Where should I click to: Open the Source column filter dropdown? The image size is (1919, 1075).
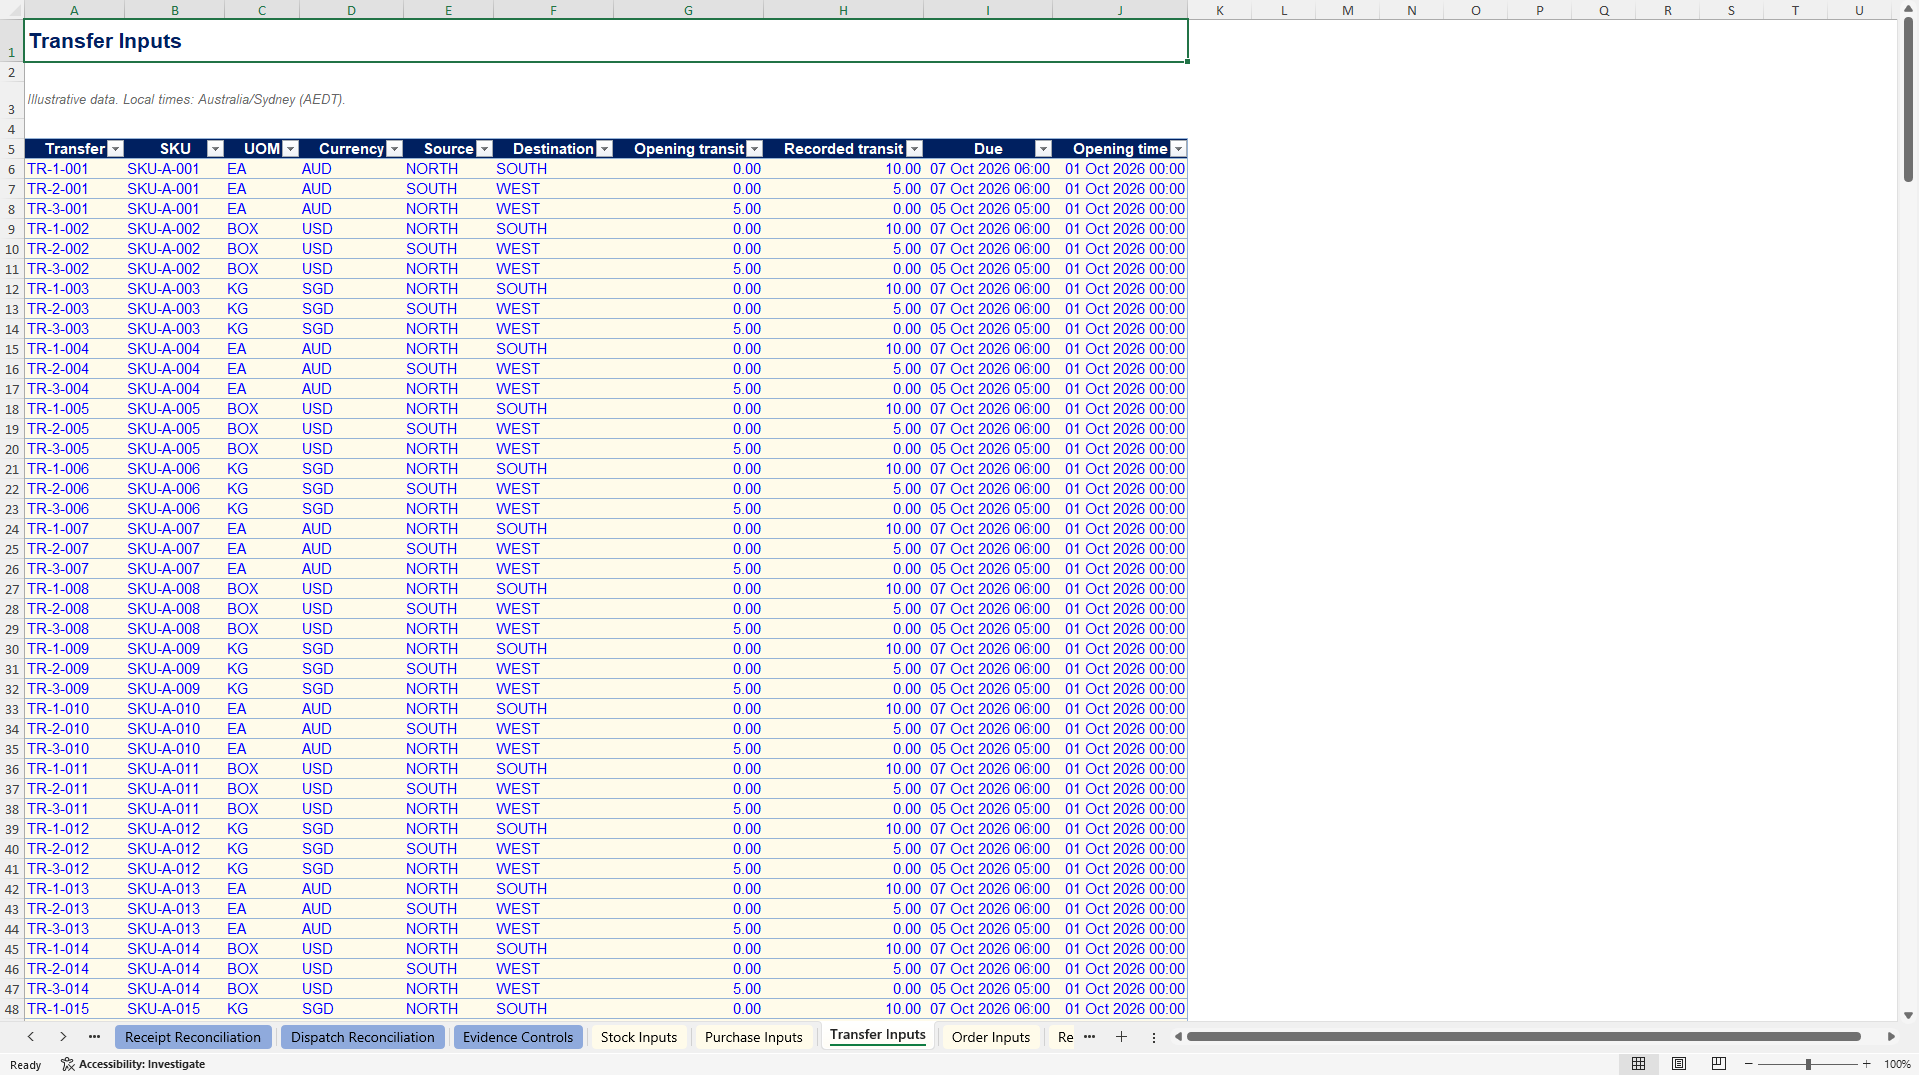coord(485,149)
